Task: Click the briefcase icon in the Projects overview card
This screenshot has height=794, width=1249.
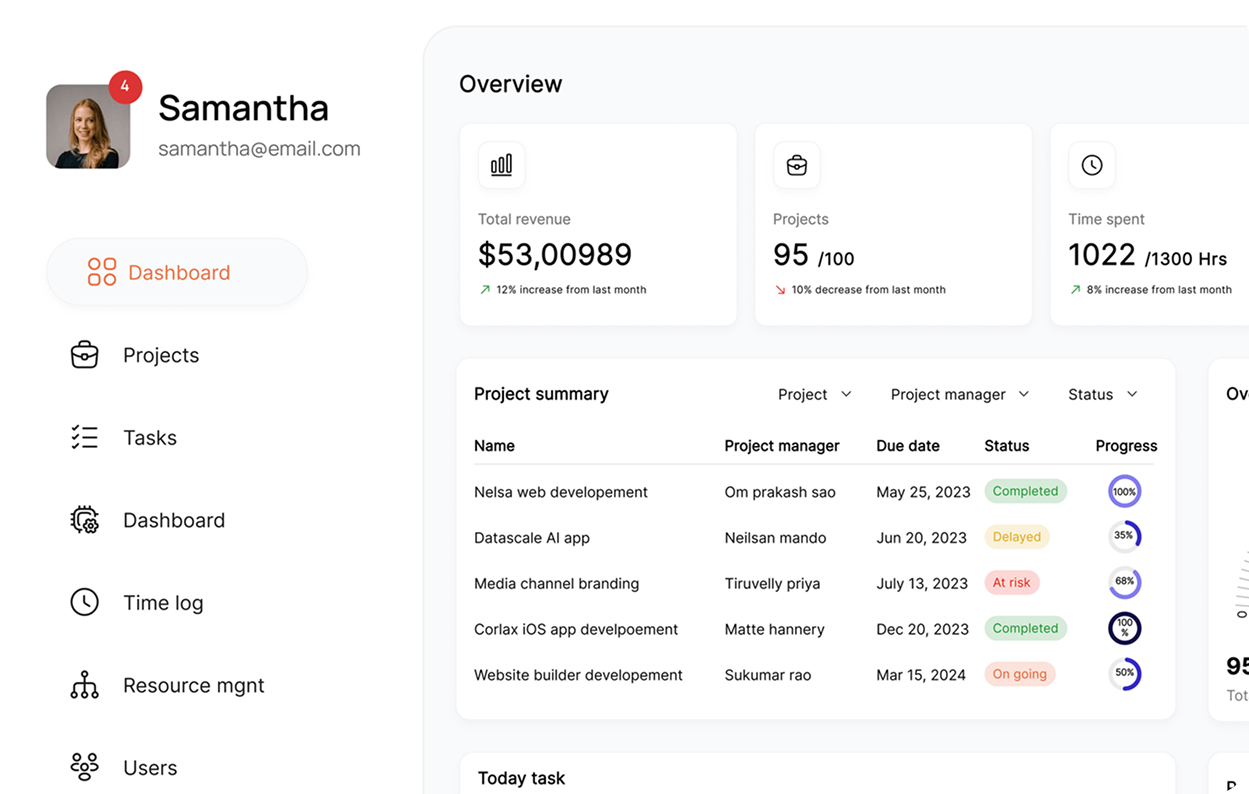Action: point(797,165)
